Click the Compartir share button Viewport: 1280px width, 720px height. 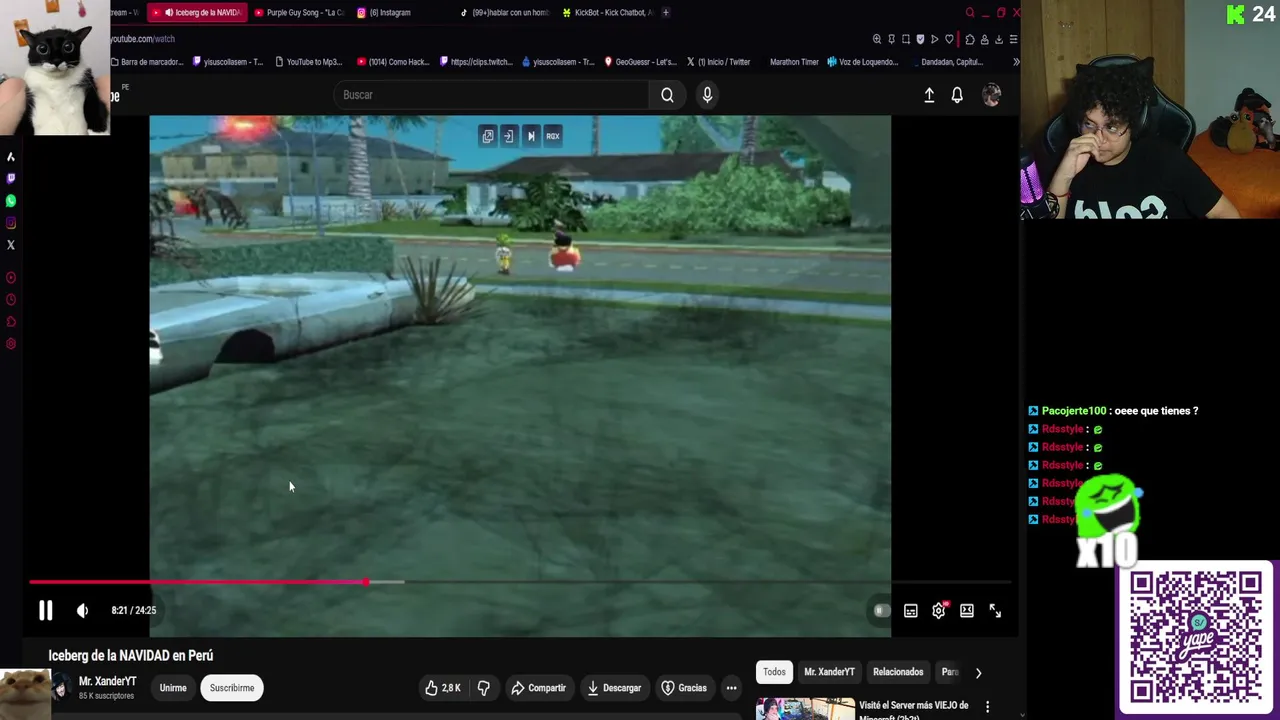[x=538, y=688]
